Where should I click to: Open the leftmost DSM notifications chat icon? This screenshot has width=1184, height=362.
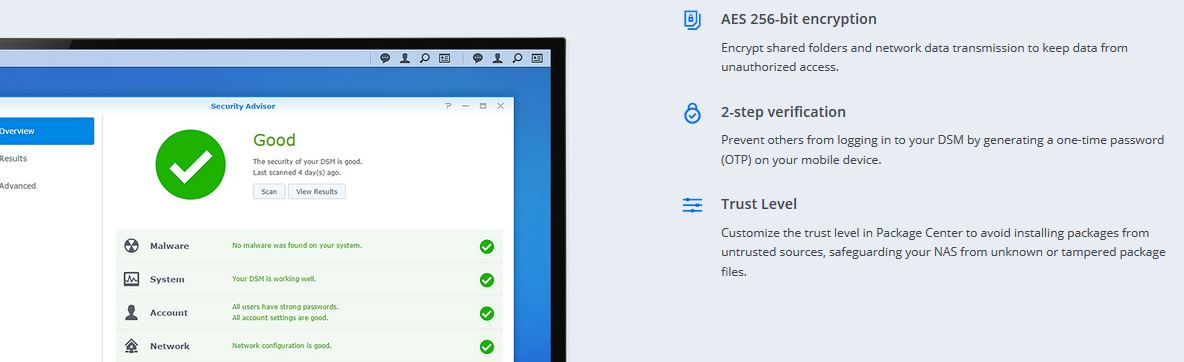coord(385,57)
